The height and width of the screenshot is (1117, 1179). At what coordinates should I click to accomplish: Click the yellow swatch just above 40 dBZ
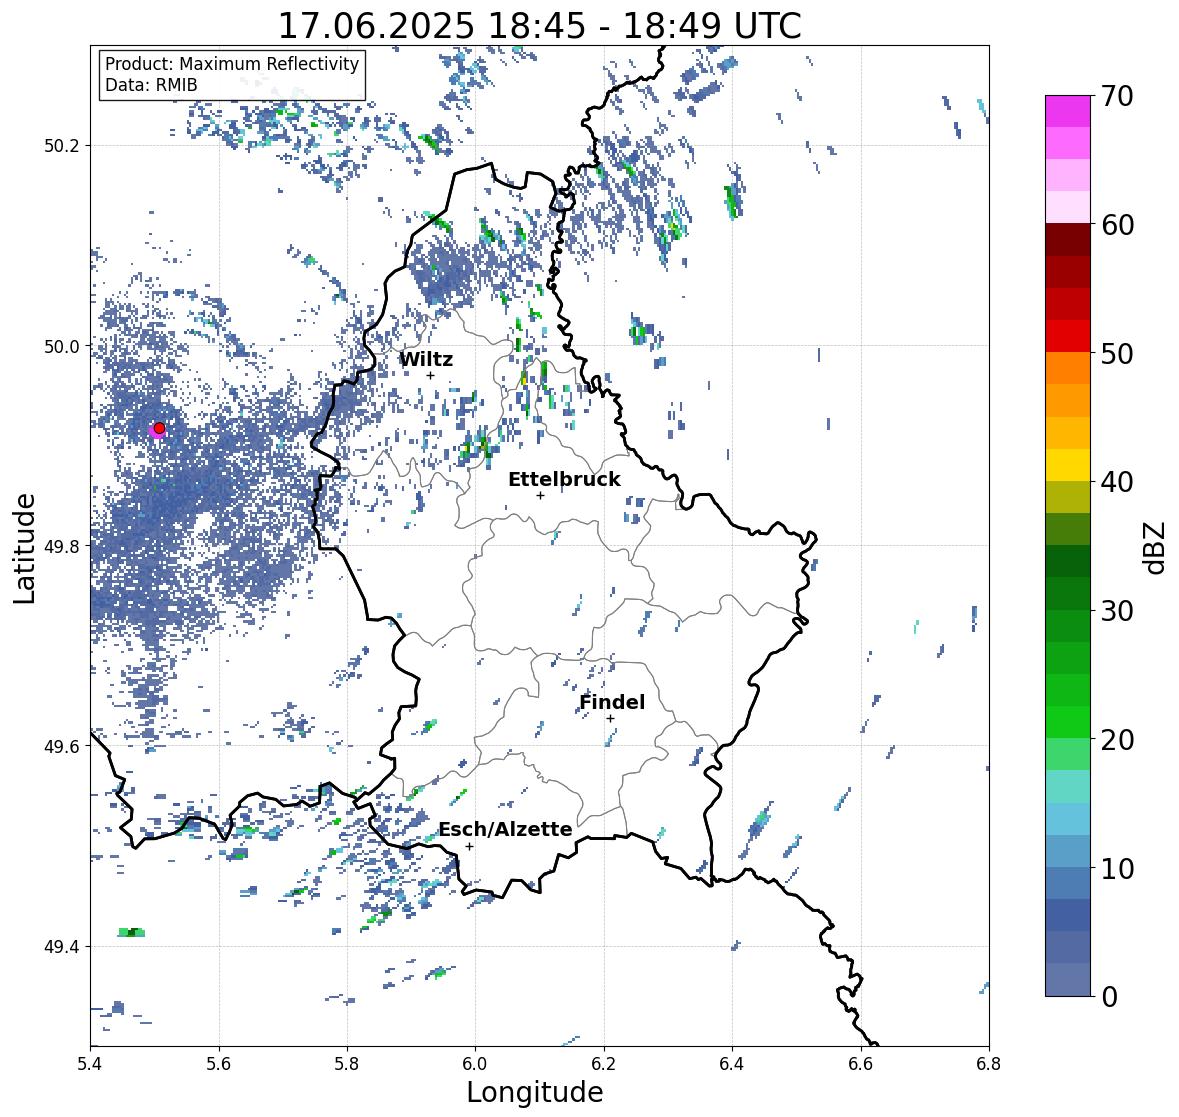(1068, 465)
